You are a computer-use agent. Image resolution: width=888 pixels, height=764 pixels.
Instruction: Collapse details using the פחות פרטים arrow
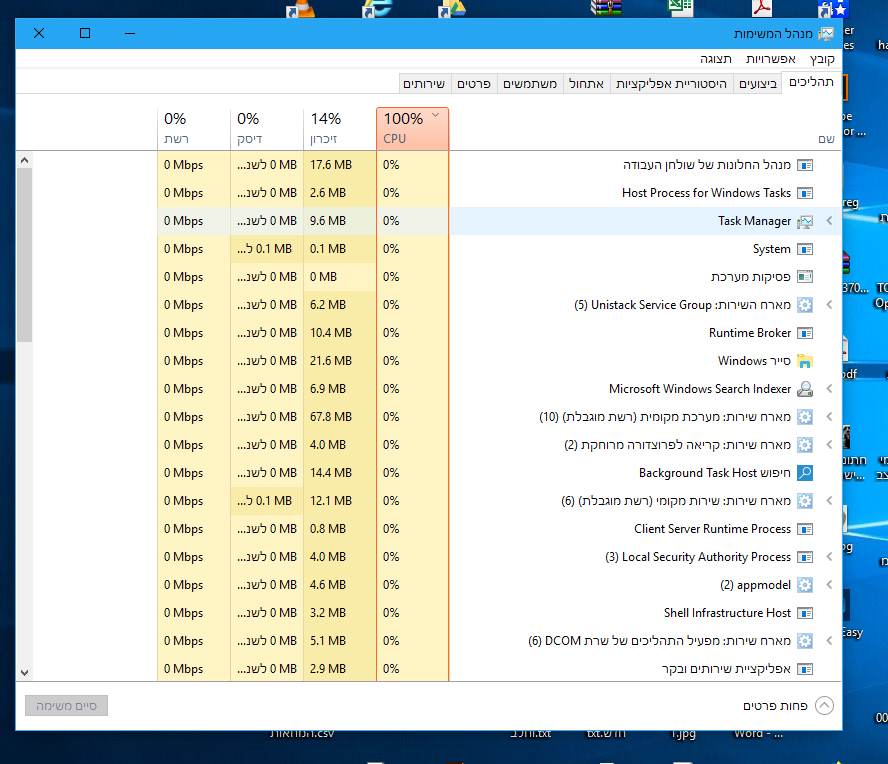coord(824,706)
